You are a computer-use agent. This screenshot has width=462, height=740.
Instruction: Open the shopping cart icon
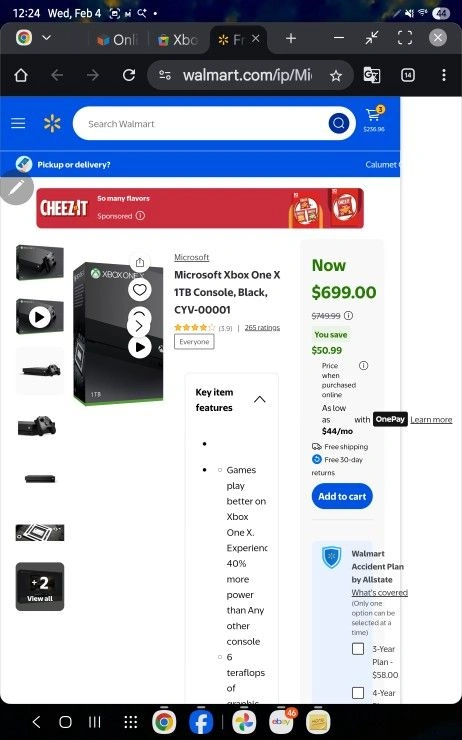[x=374, y=118]
